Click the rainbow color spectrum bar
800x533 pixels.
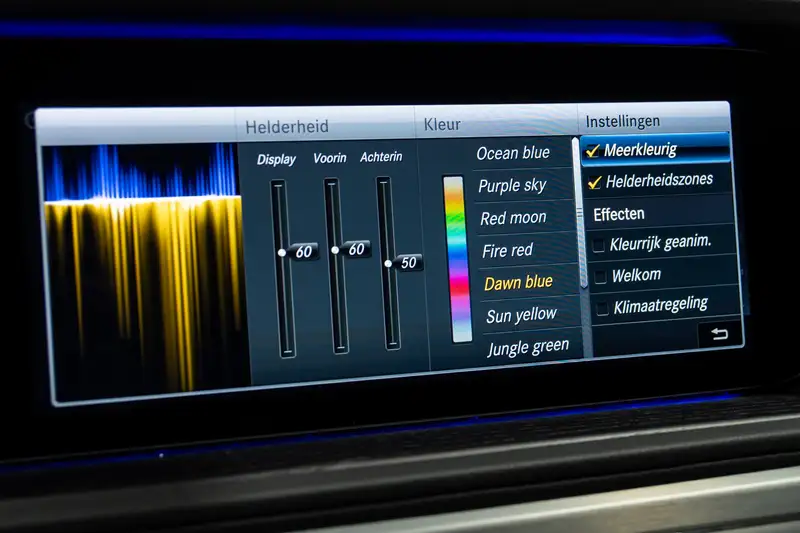(456, 258)
